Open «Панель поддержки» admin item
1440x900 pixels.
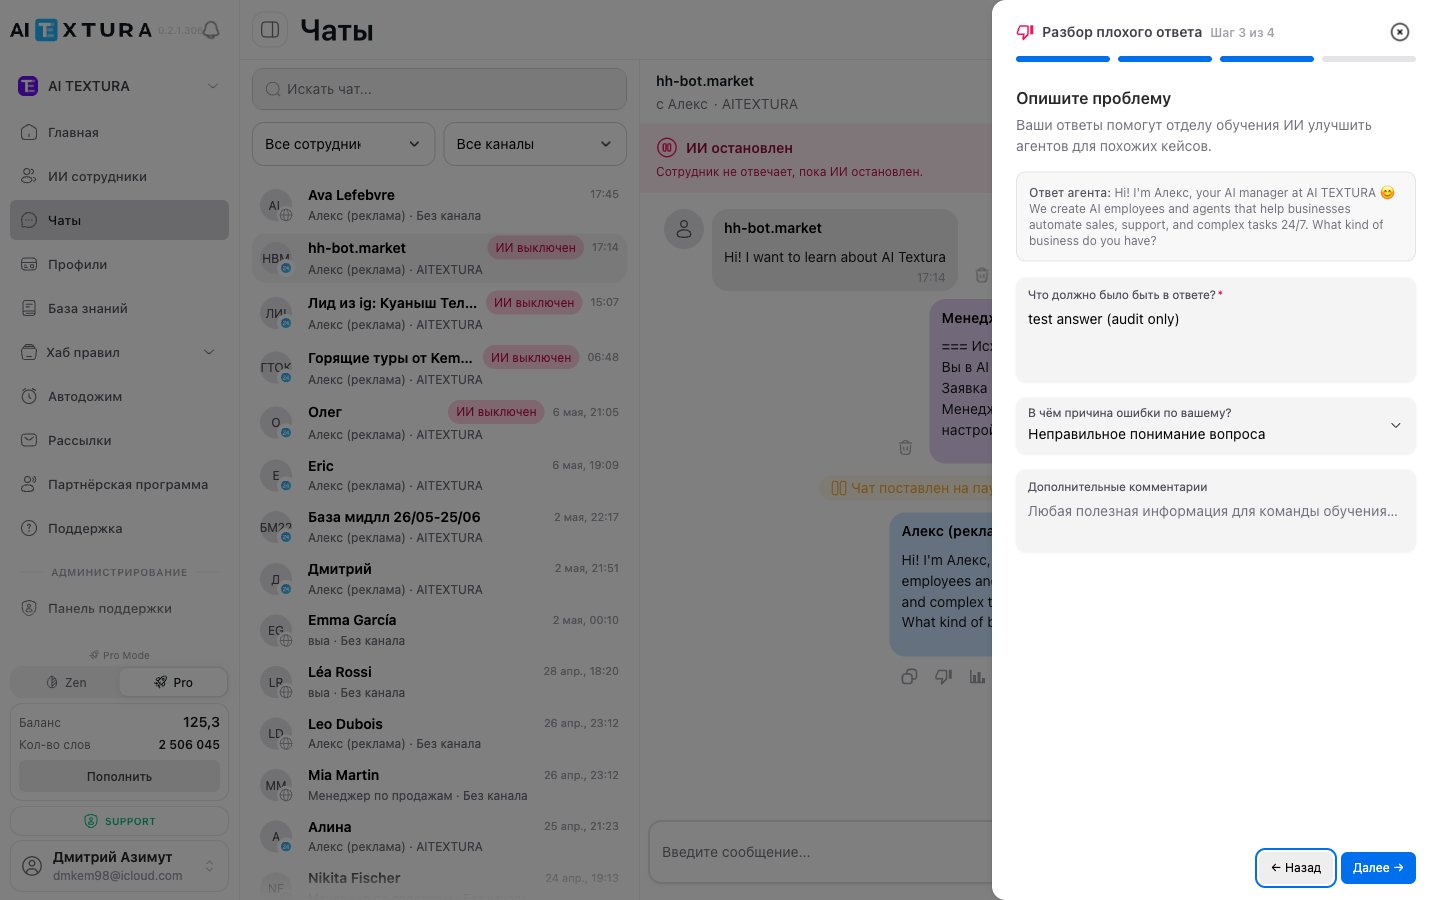(120, 608)
